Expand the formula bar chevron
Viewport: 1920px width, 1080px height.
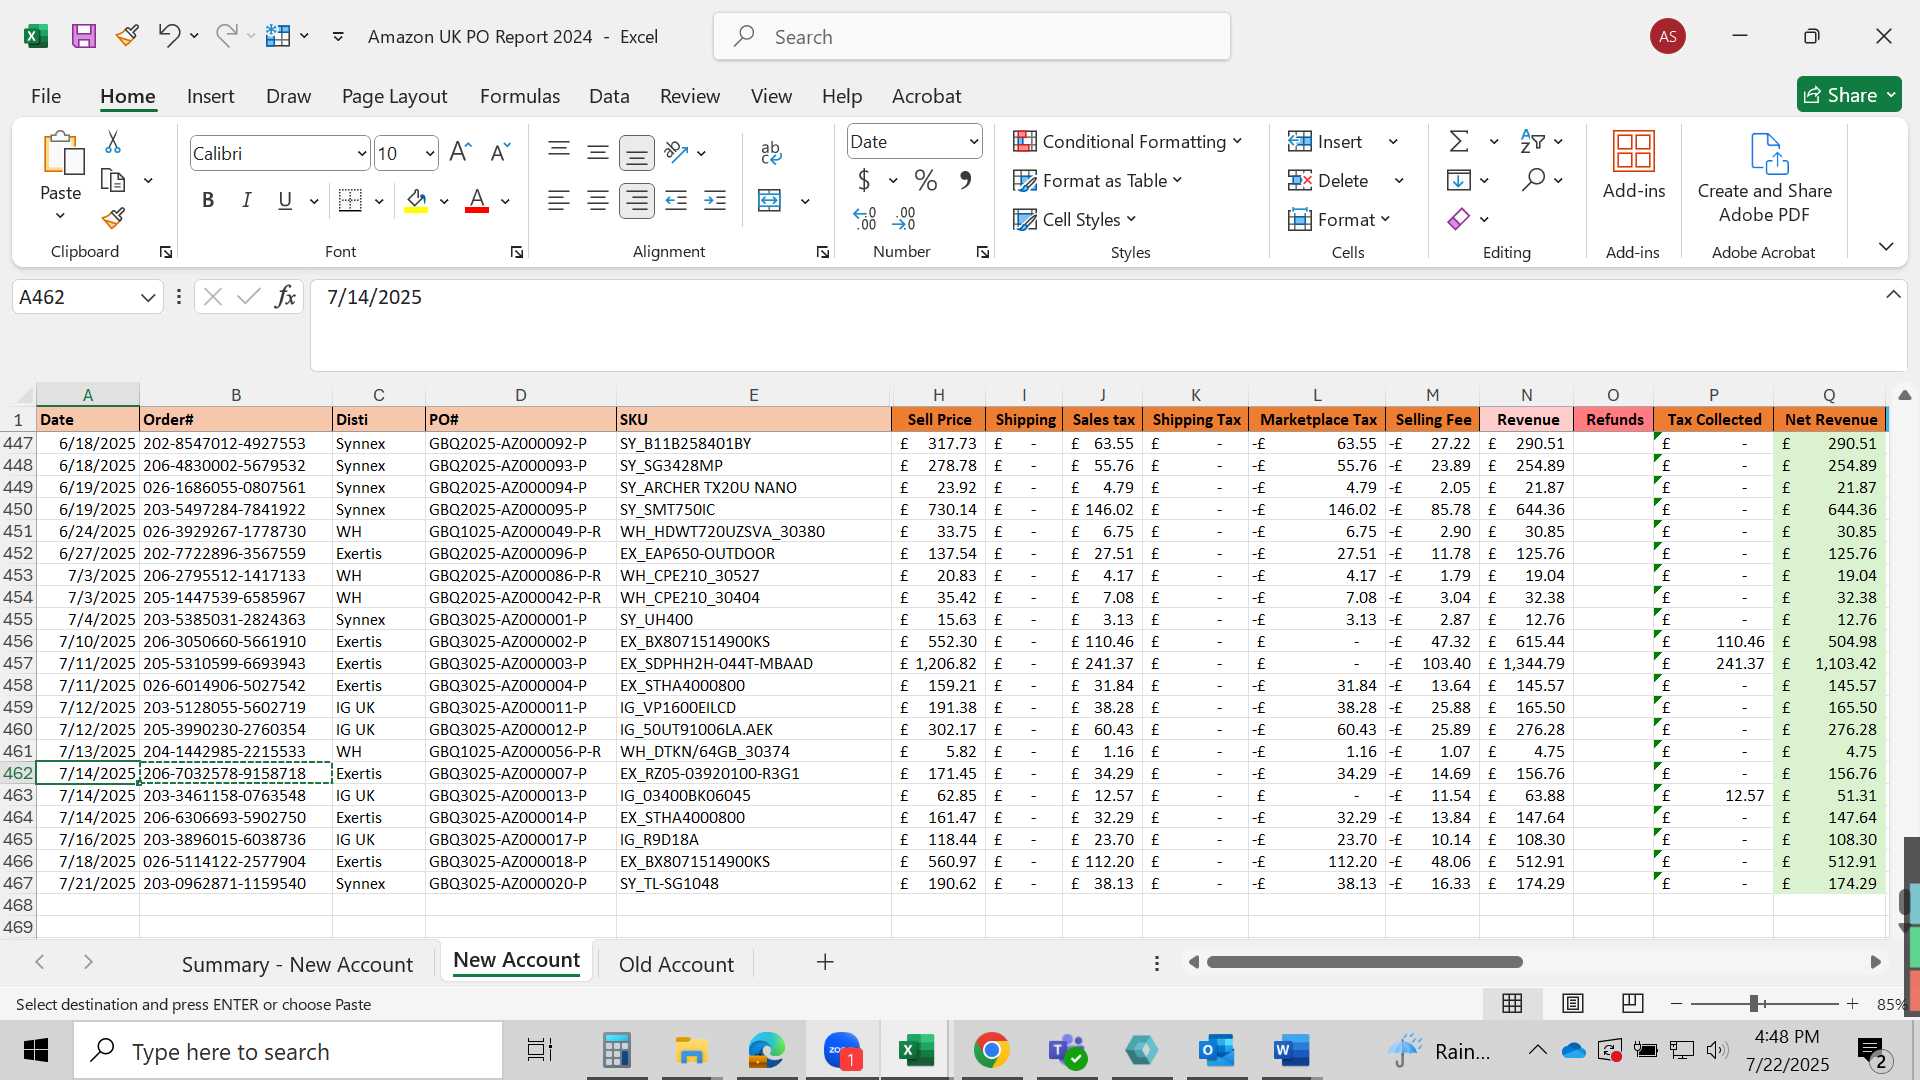[x=1893, y=295]
